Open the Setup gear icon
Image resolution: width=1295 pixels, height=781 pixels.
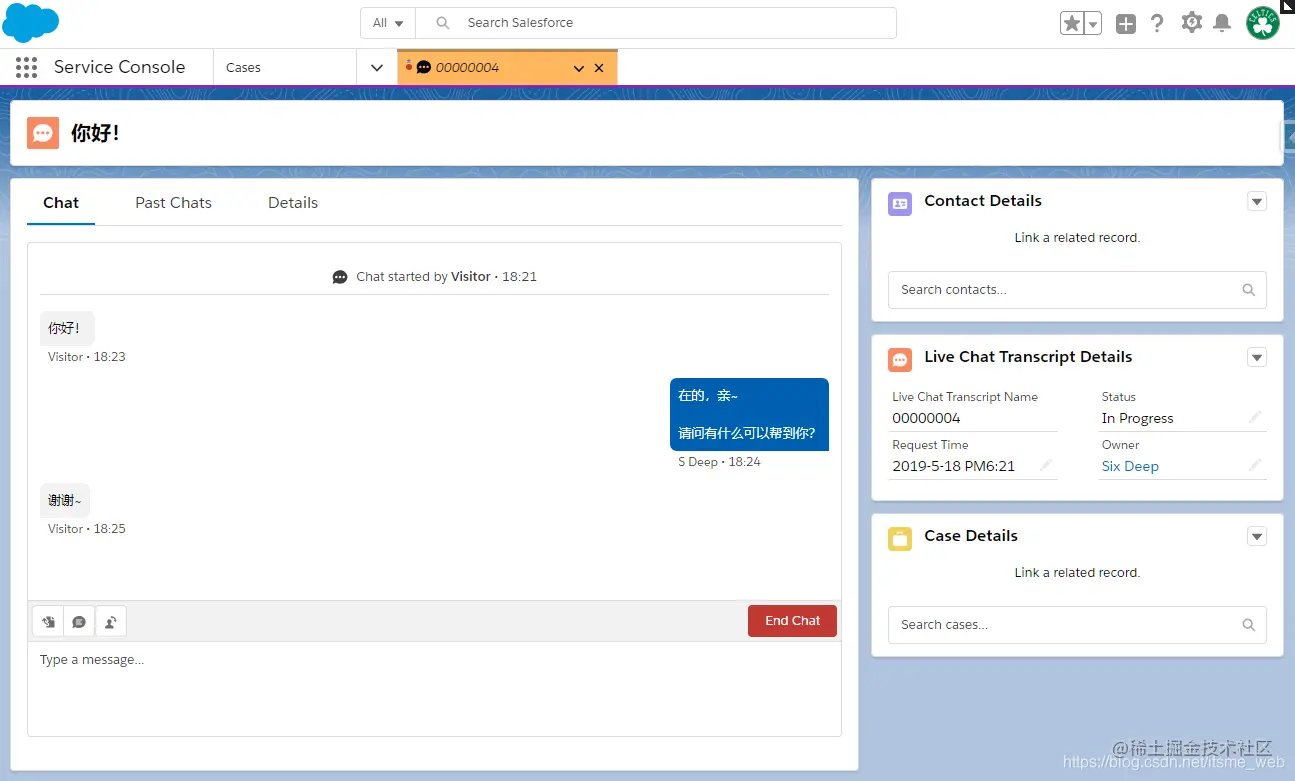pyautogui.click(x=1191, y=22)
